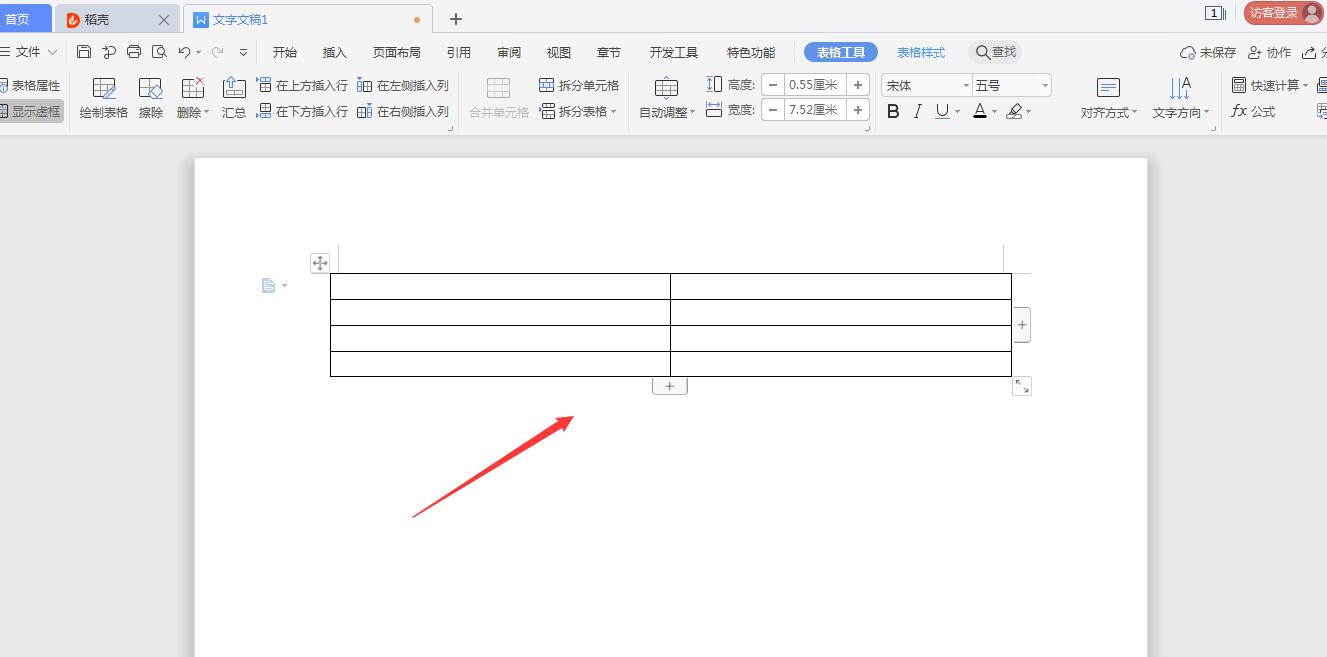The image size is (1327, 657).
Task: Open the font color A picker
Action: pos(981,112)
